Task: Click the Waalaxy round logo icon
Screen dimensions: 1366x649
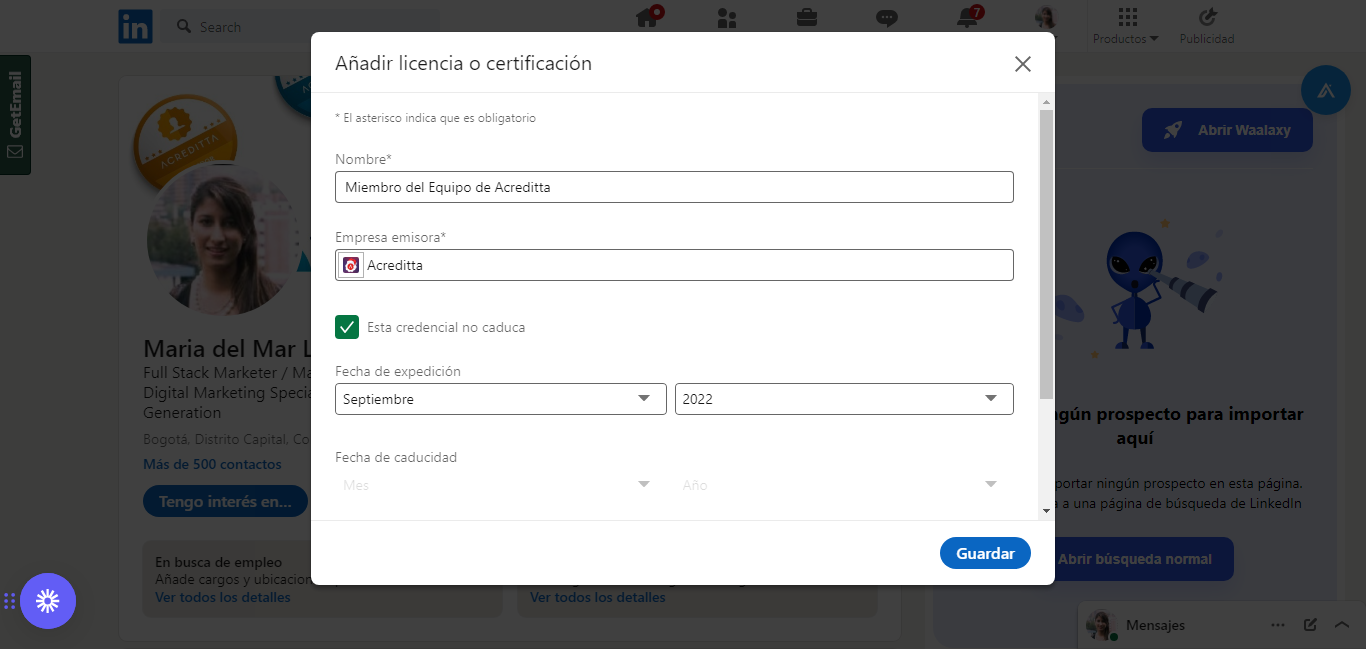Action: 1326,90
